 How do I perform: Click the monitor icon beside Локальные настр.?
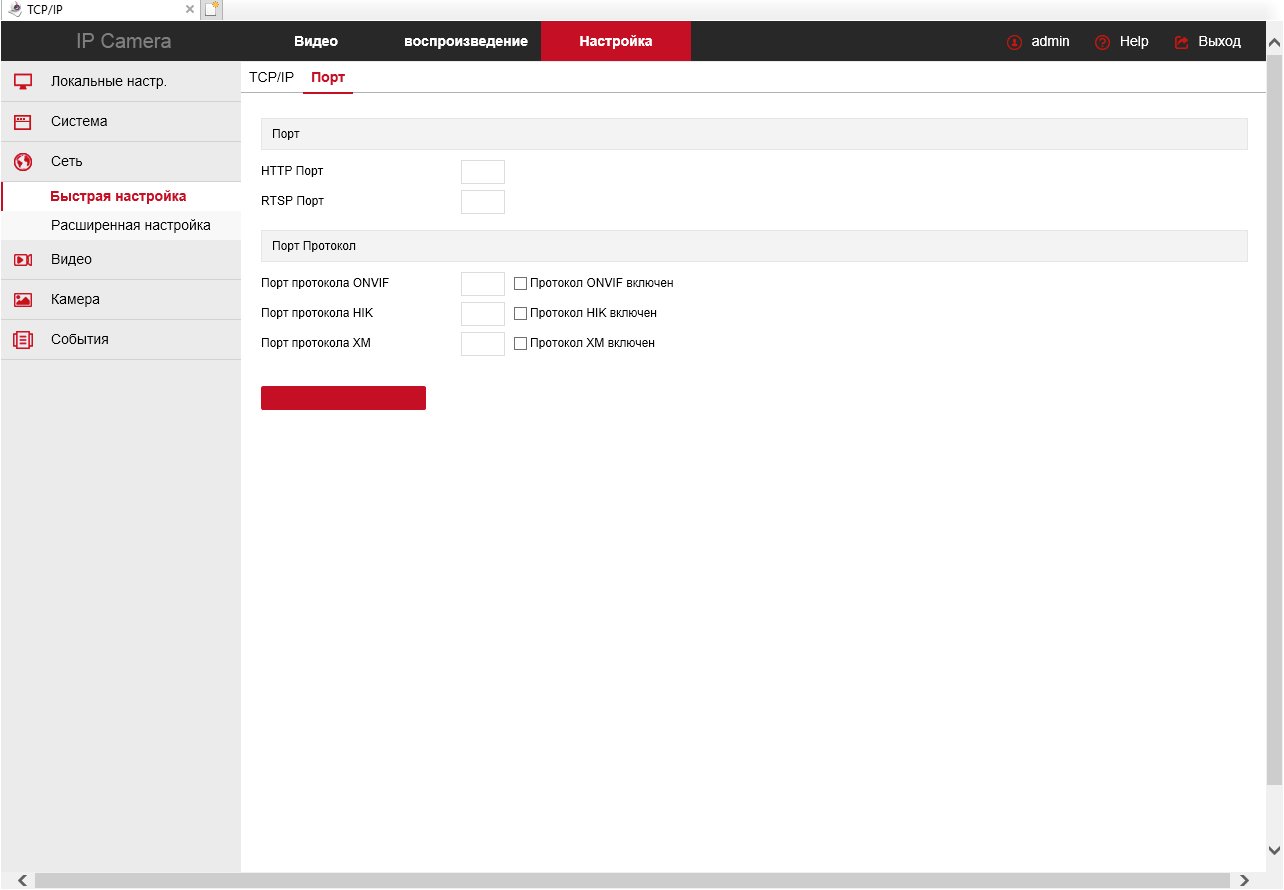point(23,82)
